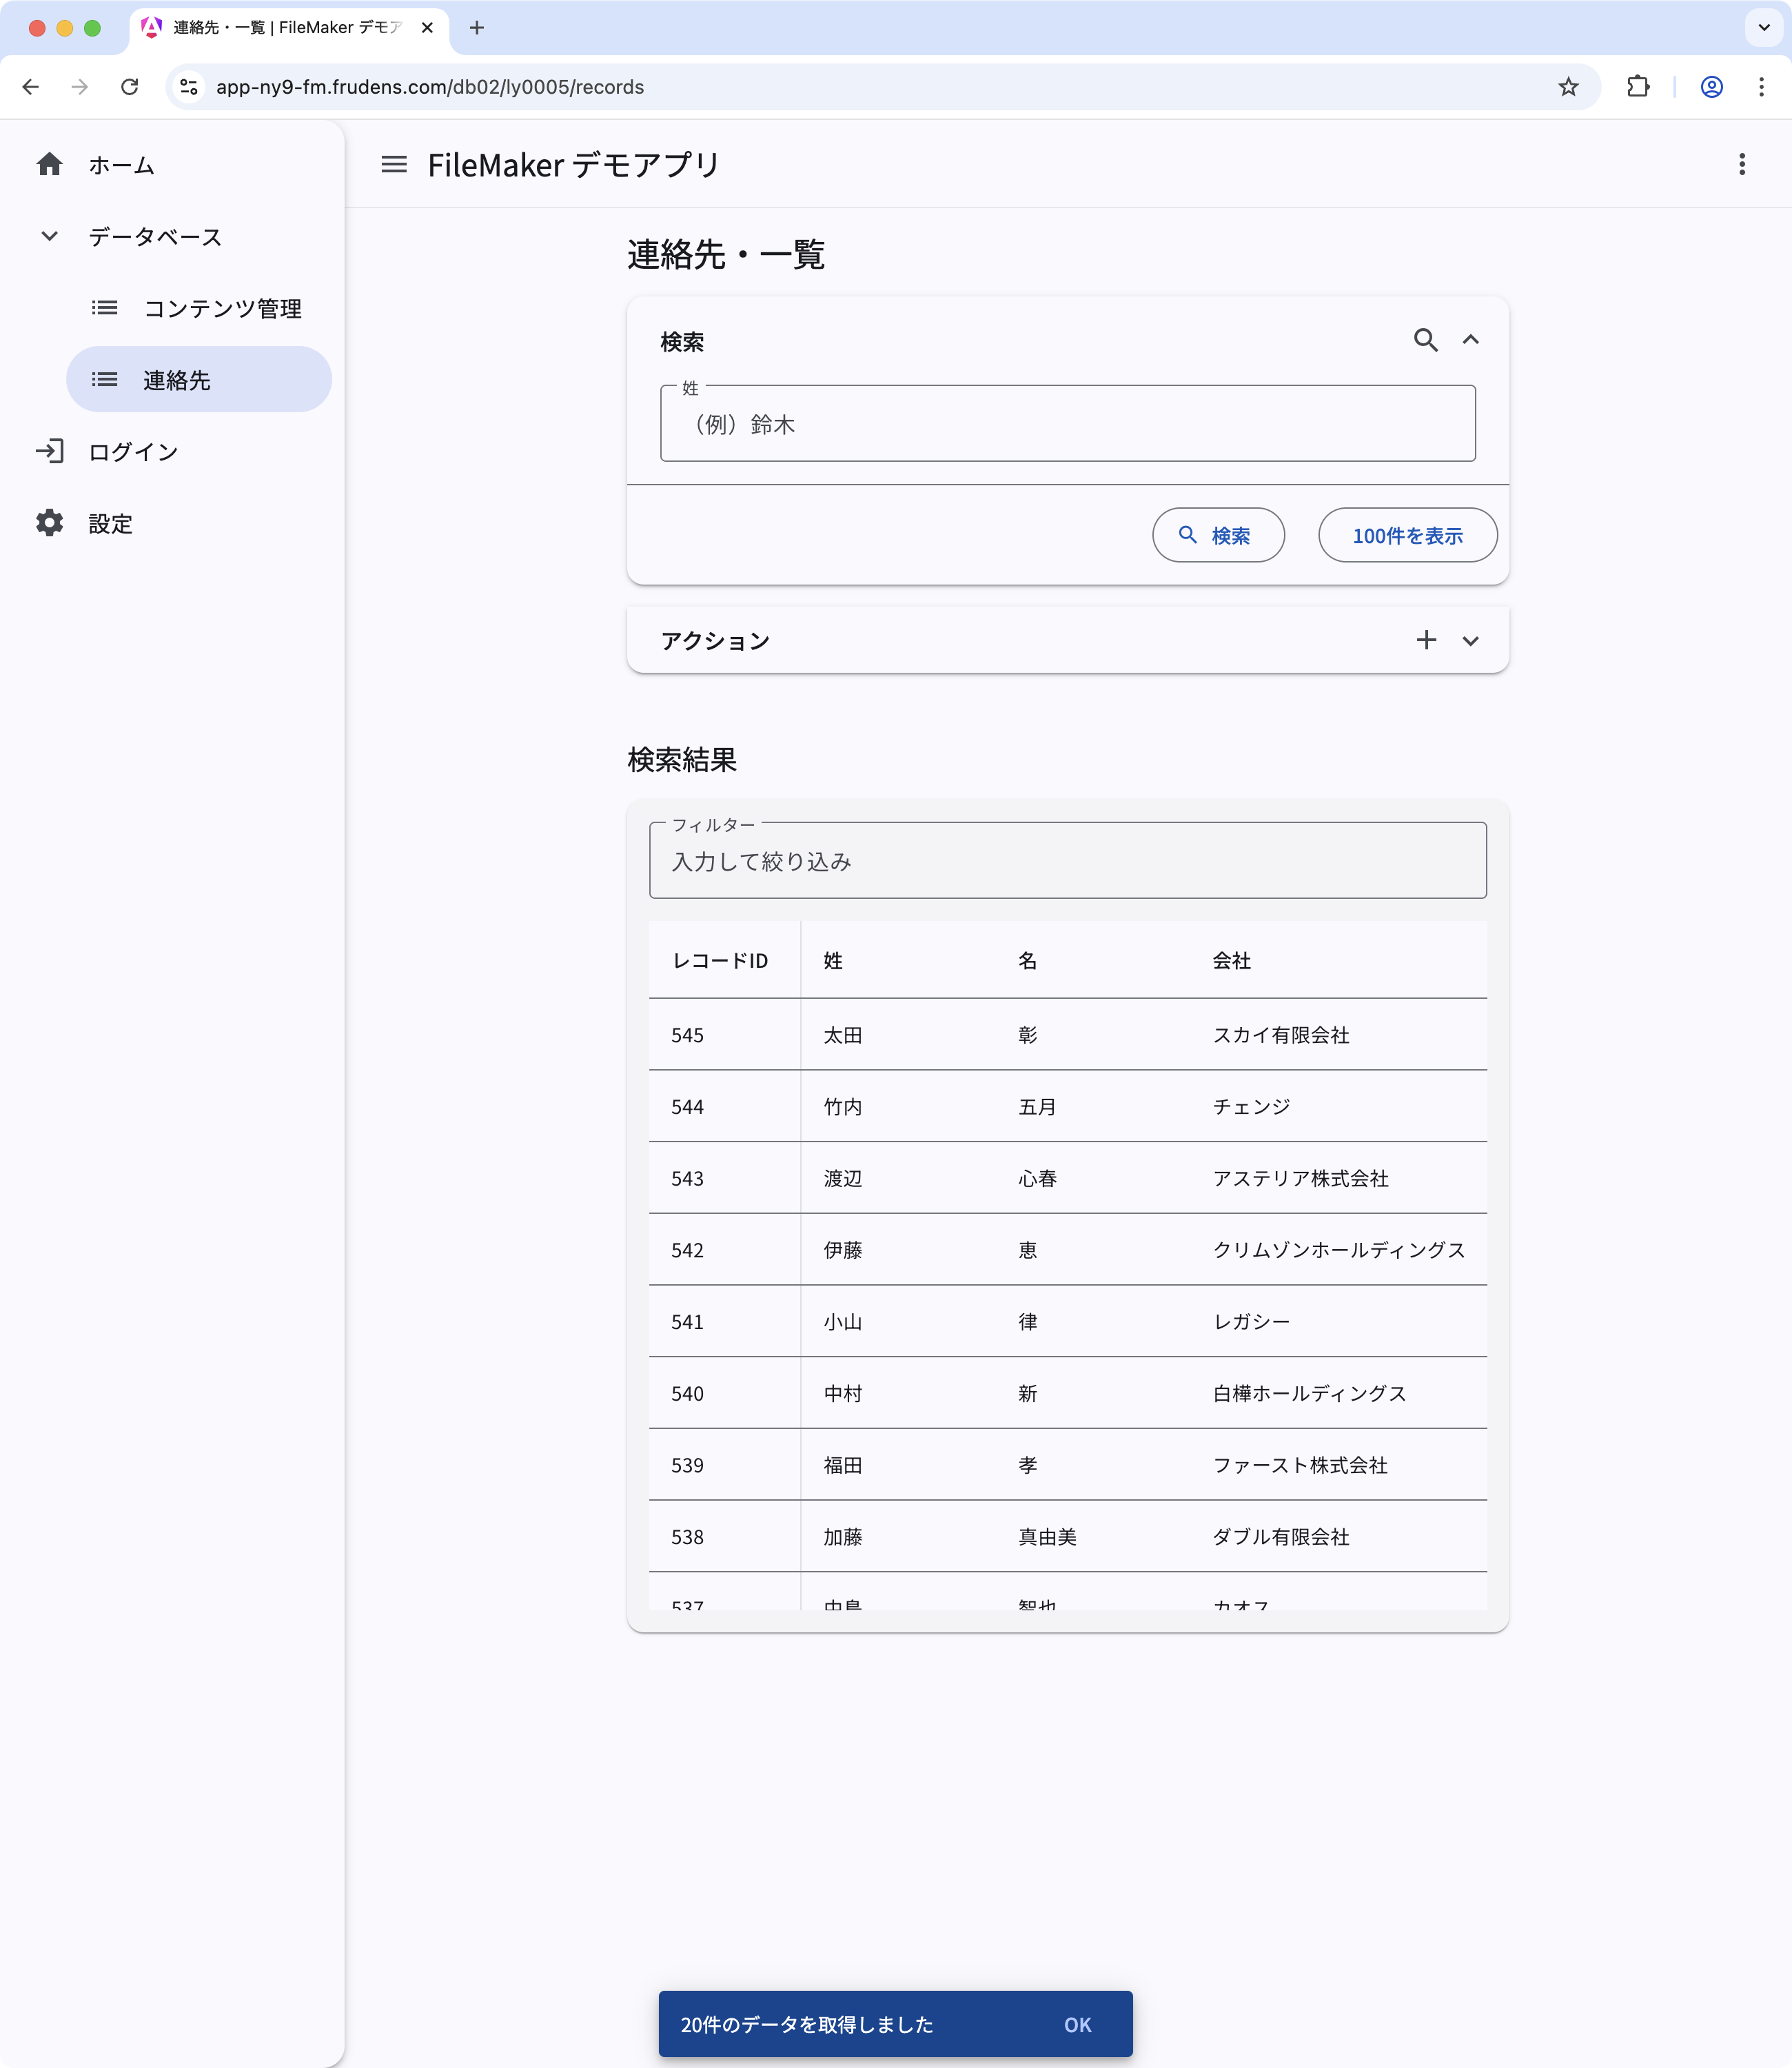Click the 白樺ホールディングス company cell

(x=1310, y=1394)
